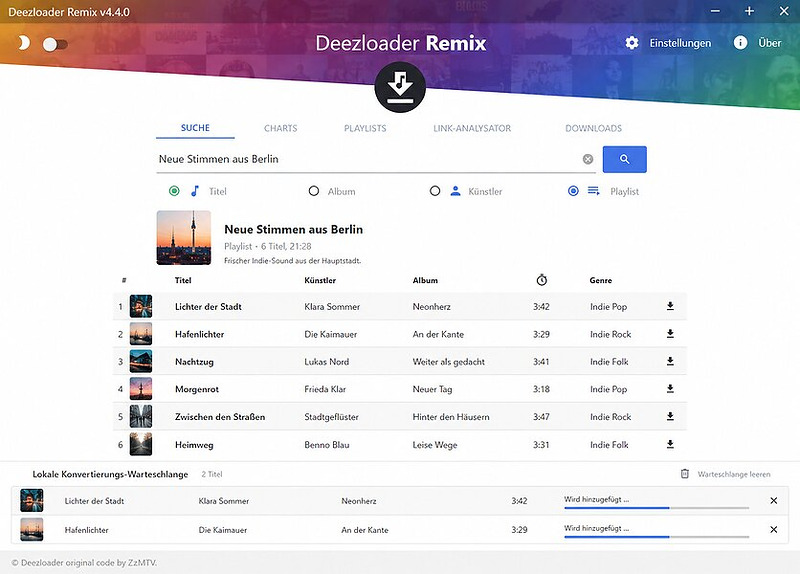The height and width of the screenshot is (574, 800).
Task: Click the Neue Stimmen aus Berlin heading
Action: 293,230
